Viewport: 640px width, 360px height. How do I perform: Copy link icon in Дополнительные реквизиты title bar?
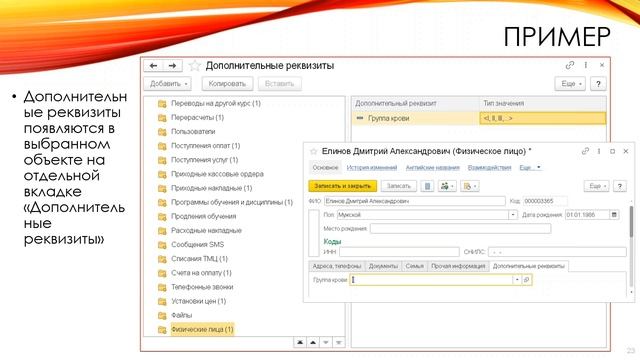coord(570,65)
